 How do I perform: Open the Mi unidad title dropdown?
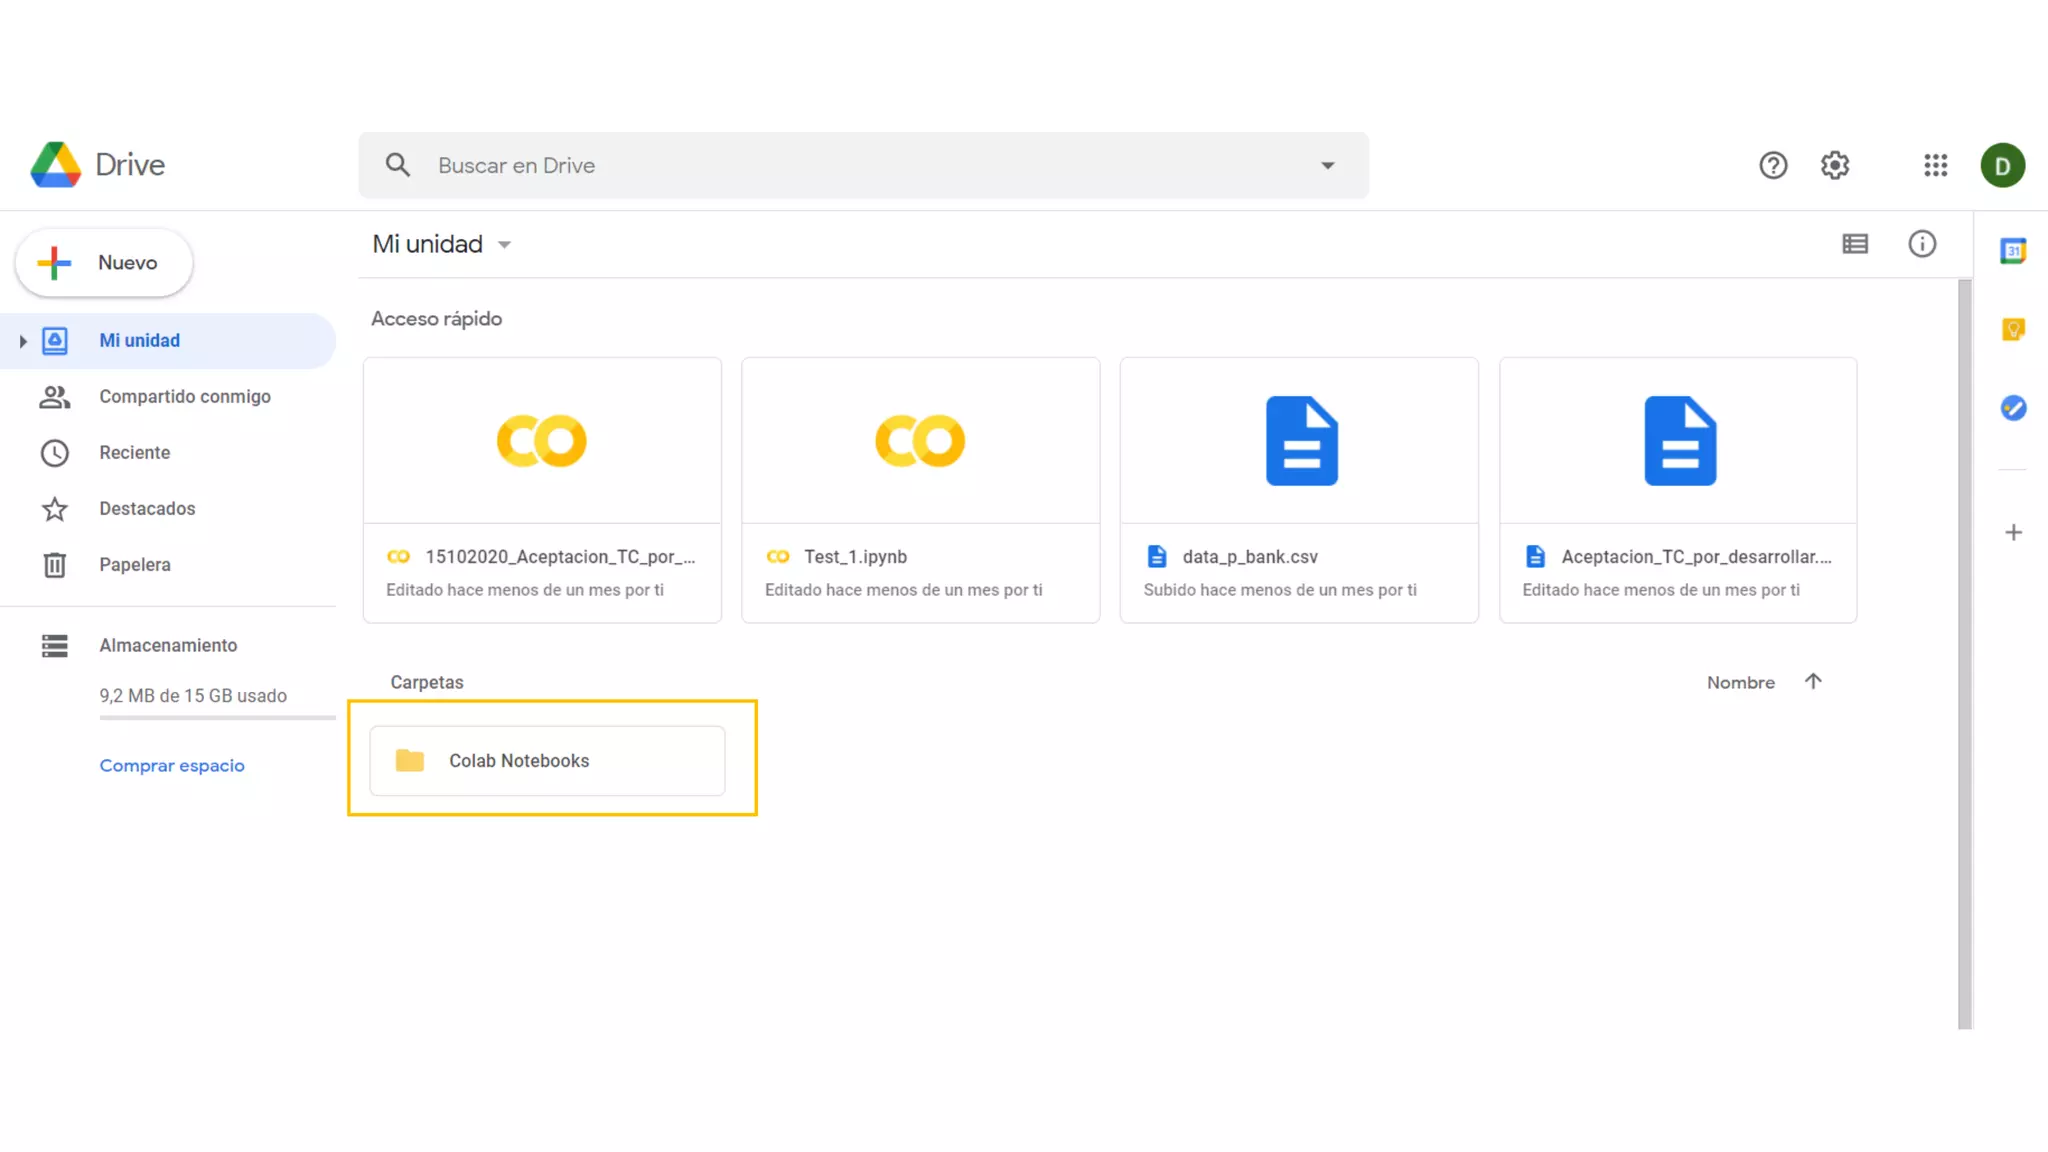point(504,245)
